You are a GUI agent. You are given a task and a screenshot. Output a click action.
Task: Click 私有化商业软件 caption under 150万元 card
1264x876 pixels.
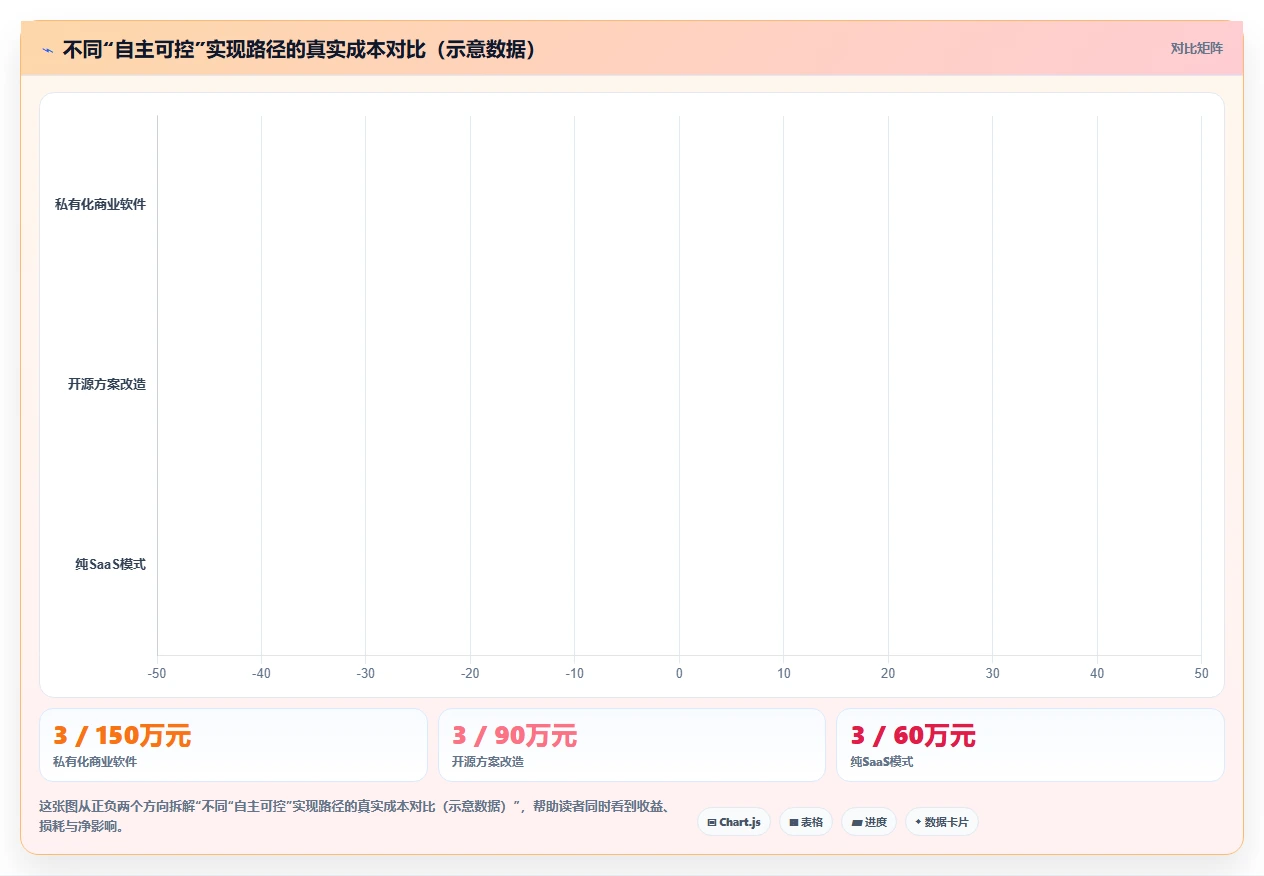pos(95,762)
